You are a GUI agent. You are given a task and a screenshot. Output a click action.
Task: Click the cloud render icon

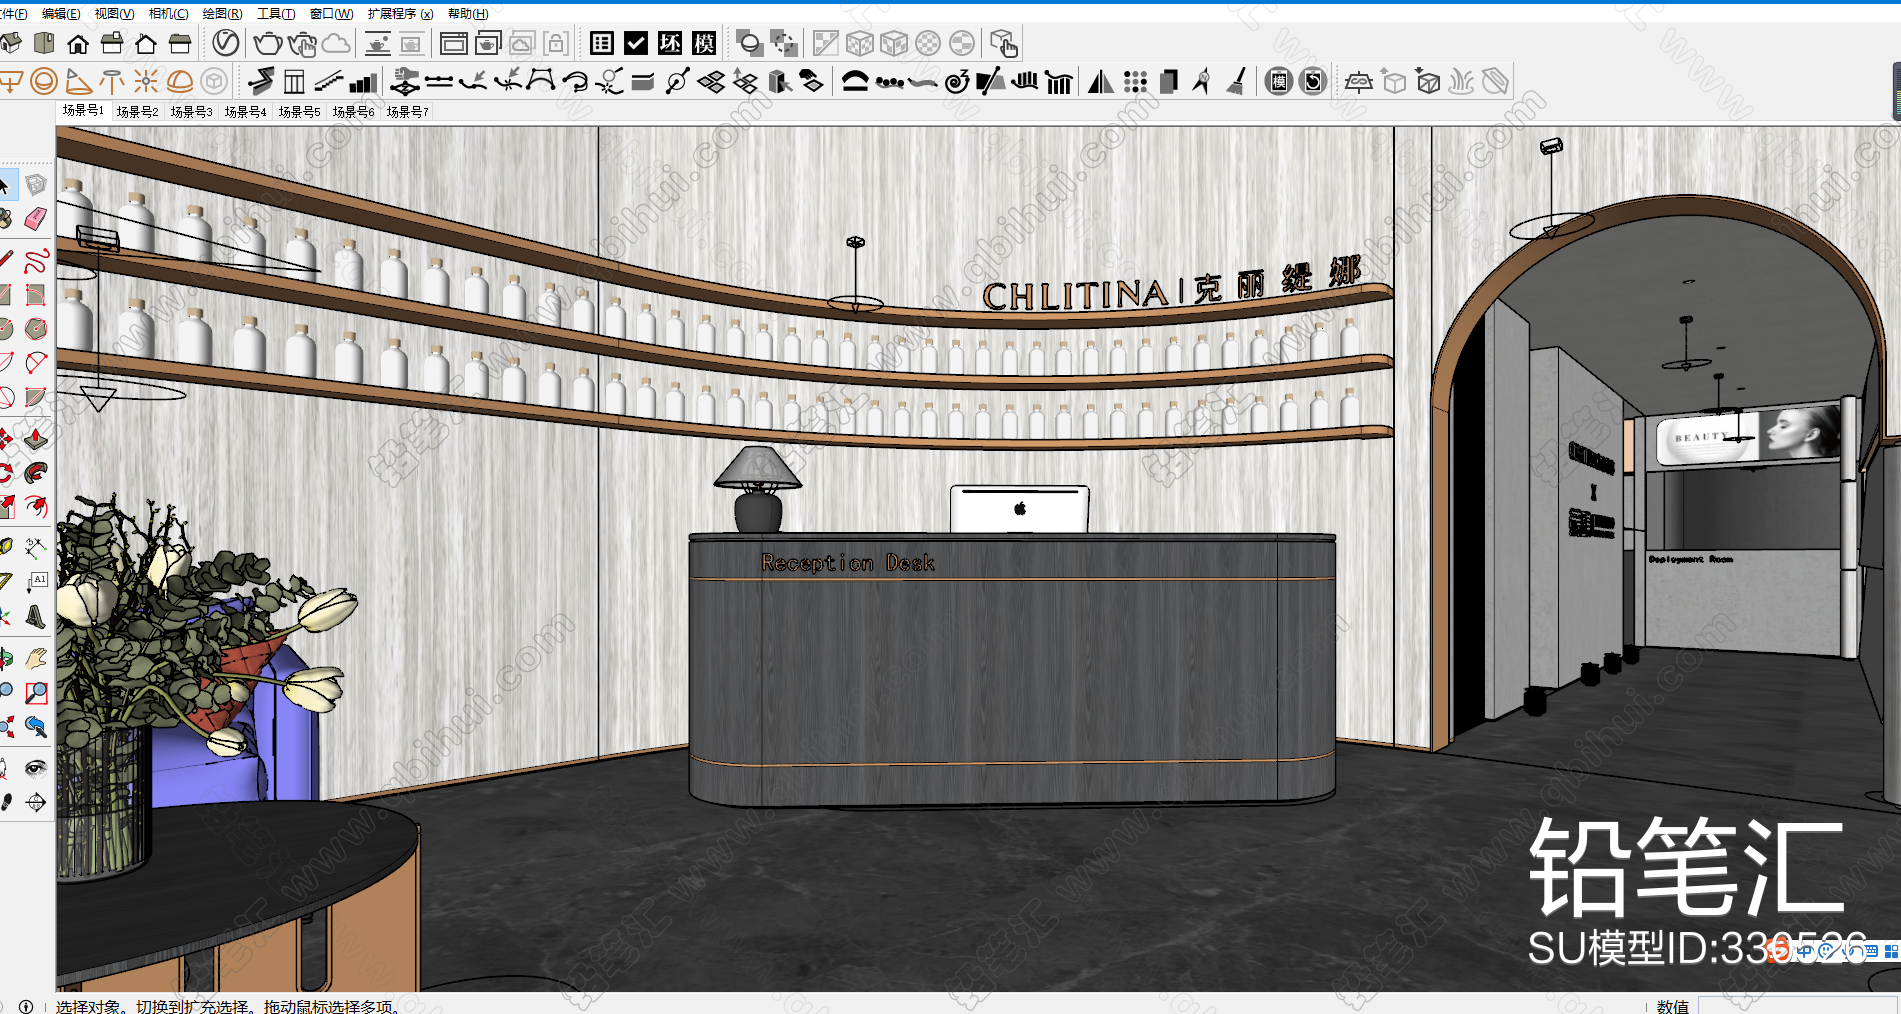tap(336, 43)
